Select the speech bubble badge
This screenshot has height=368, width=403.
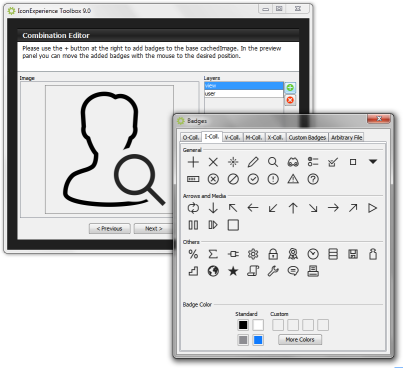point(293,271)
